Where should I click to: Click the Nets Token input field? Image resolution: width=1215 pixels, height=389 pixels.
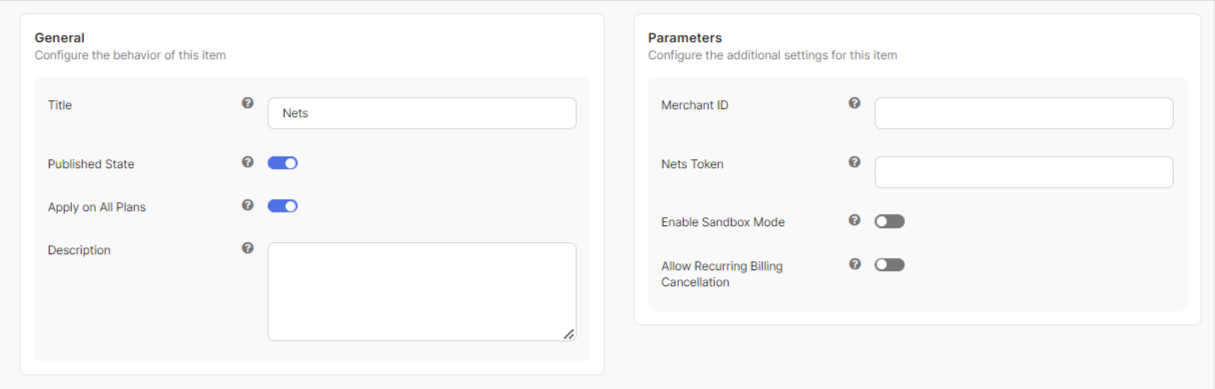click(x=1024, y=172)
